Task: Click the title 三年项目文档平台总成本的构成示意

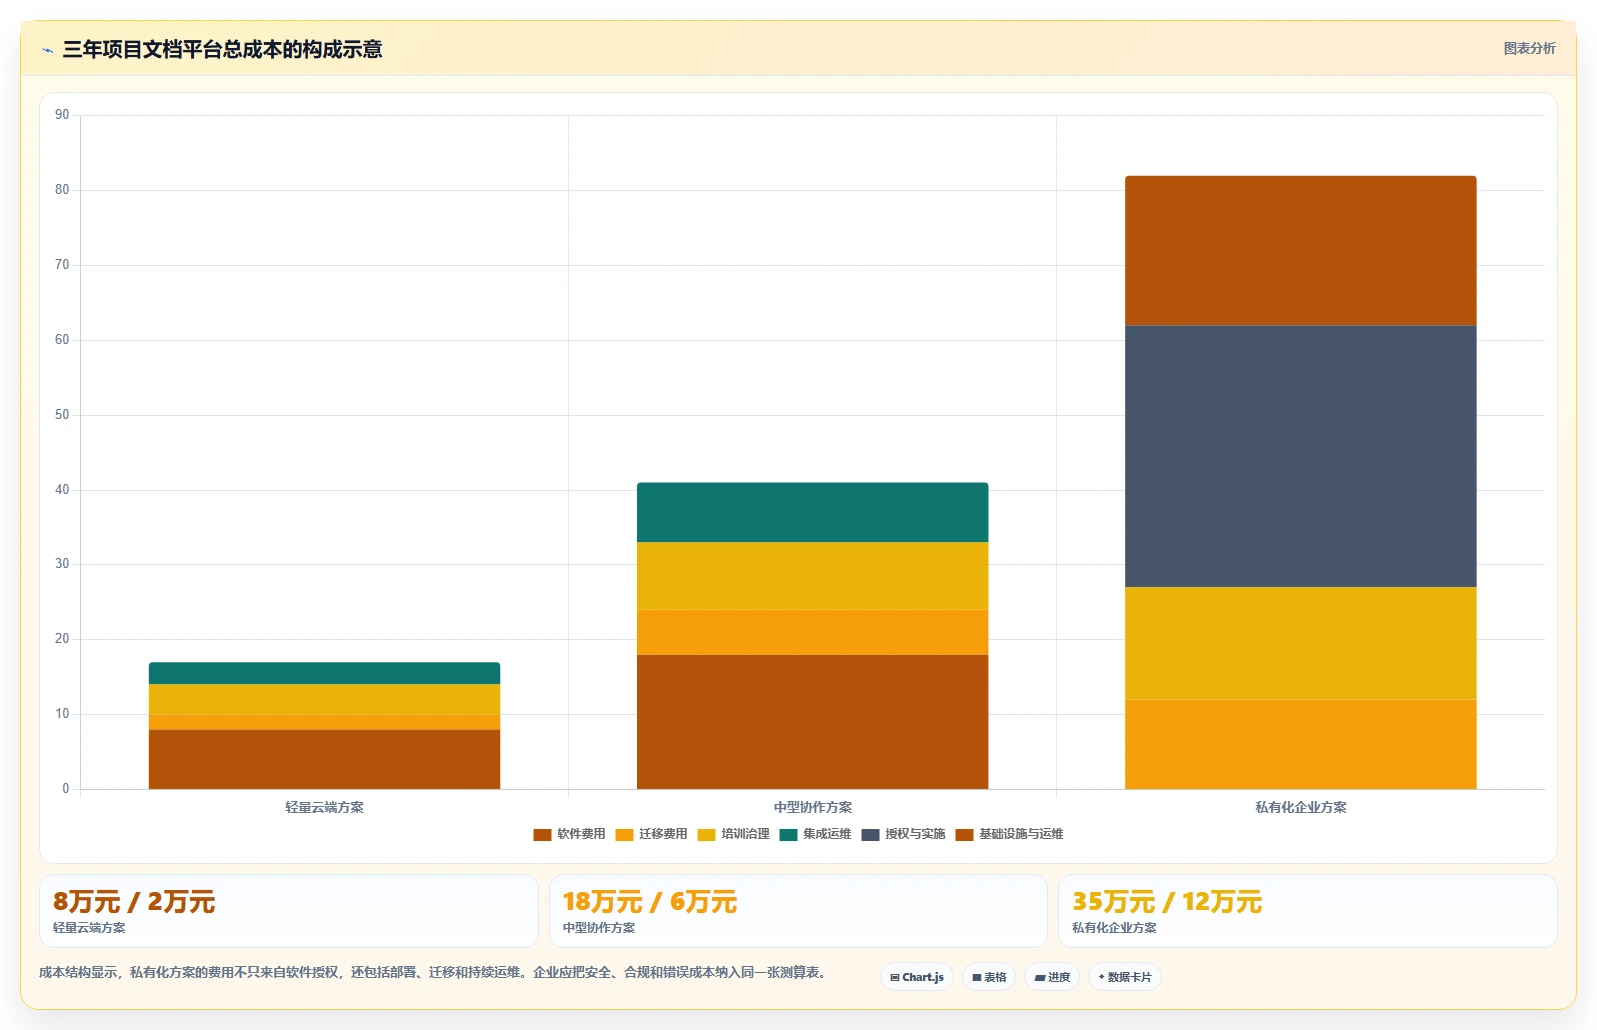Action: pyautogui.click(x=222, y=50)
